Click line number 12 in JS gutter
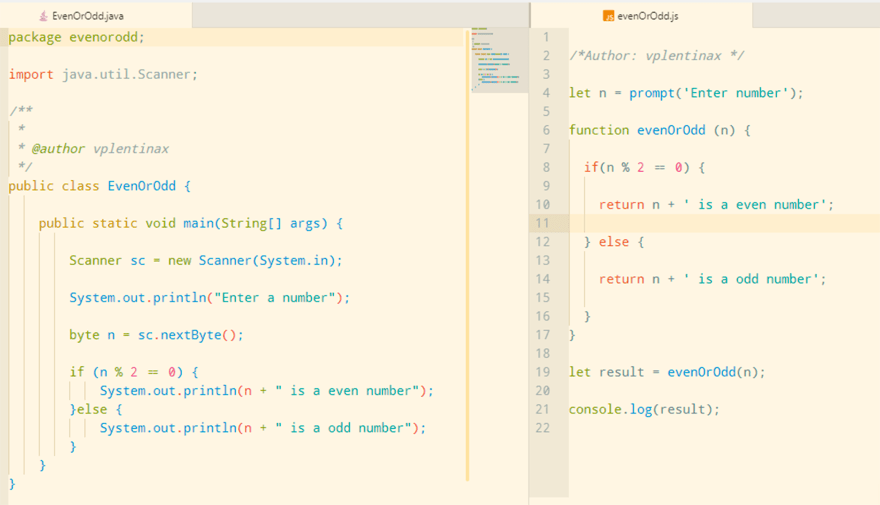 coord(542,242)
